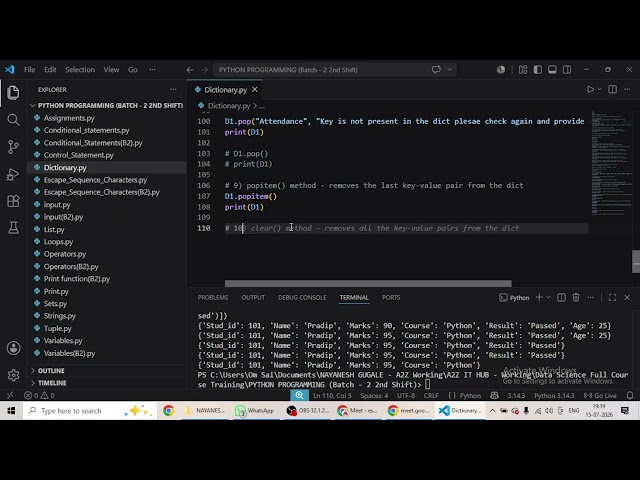
Task: Maximize the terminal panel size
Action: point(612,298)
